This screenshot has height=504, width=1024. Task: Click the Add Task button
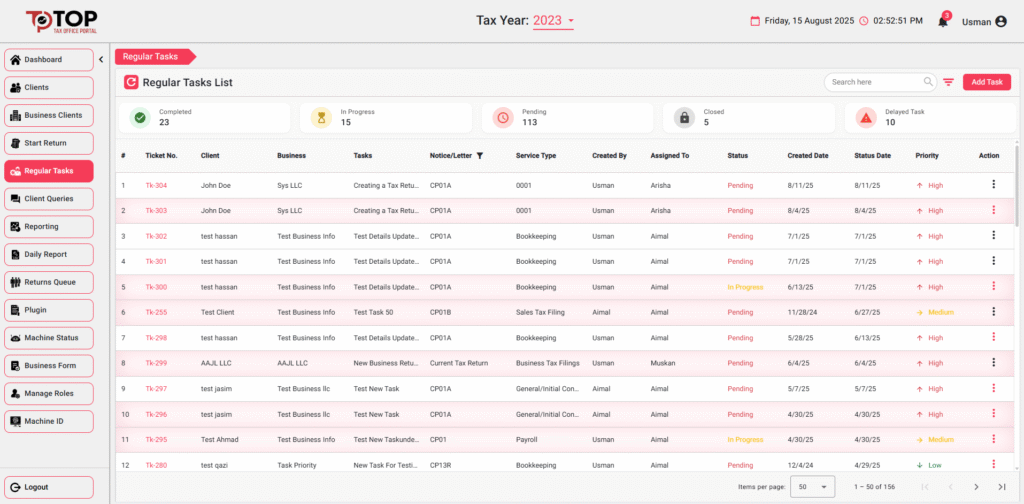986,82
